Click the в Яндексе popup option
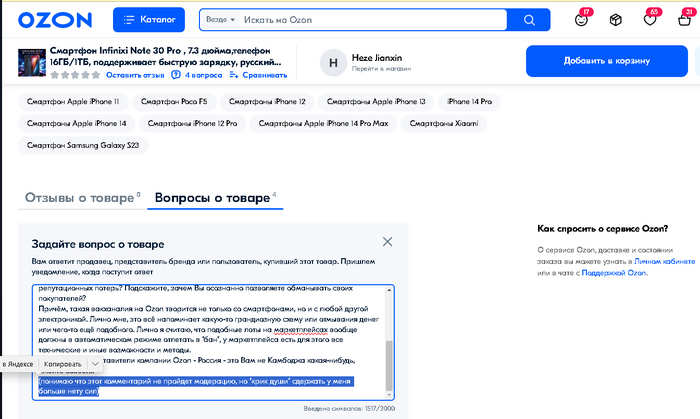 click(x=18, y=364)
